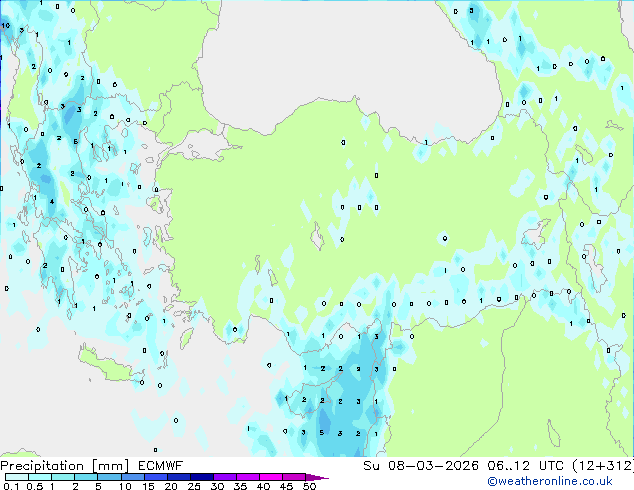Click the 25–30 mm dark navy legend swatch
634x490 pixels.
point(201,477)
